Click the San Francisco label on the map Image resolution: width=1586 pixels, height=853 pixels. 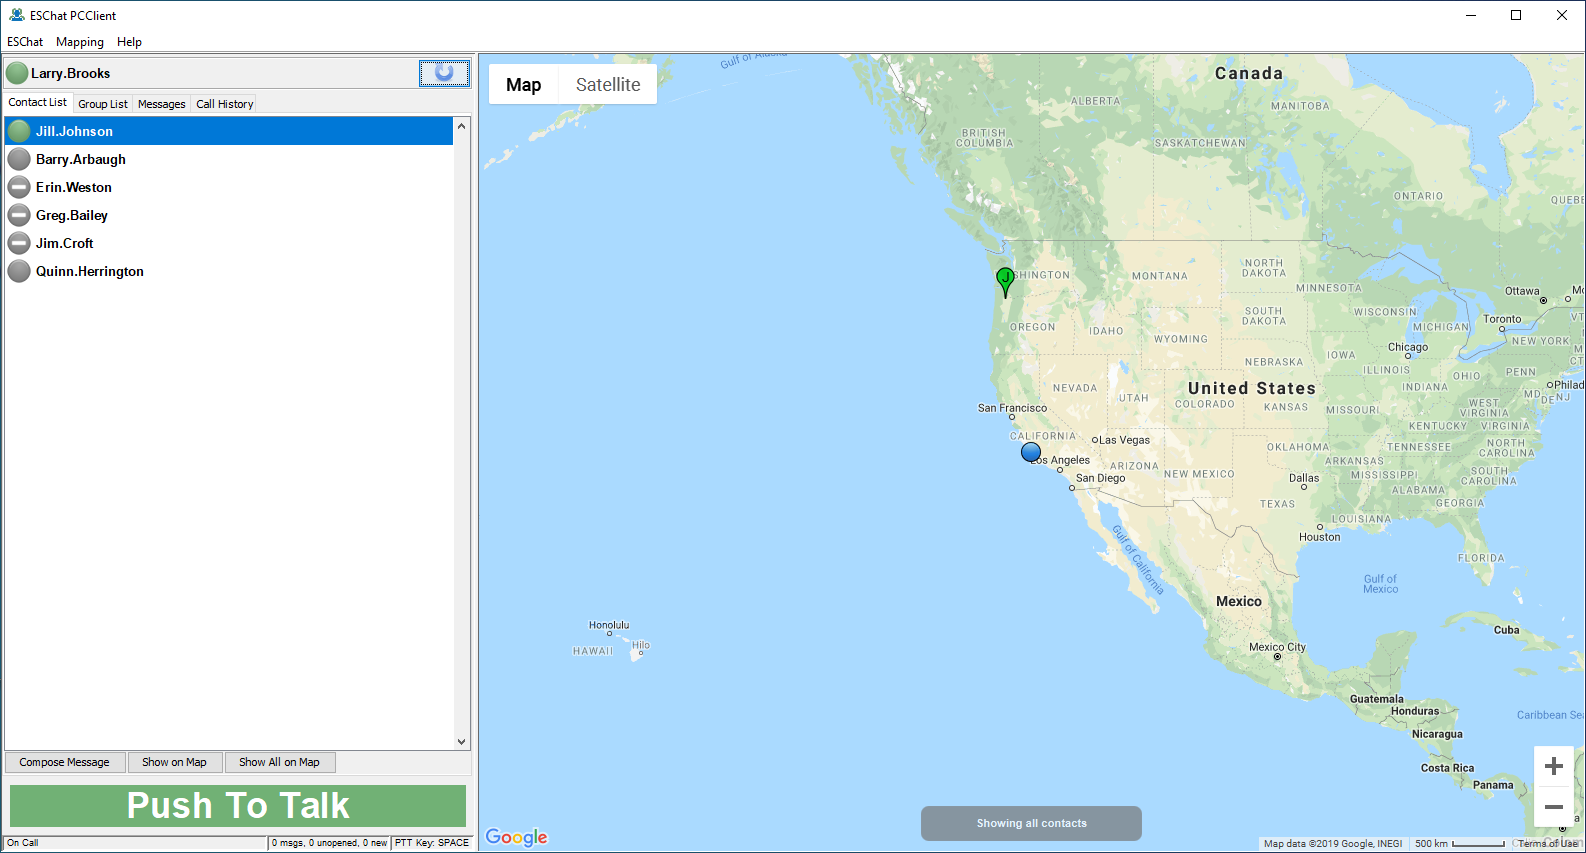(x=1012, y=408)
